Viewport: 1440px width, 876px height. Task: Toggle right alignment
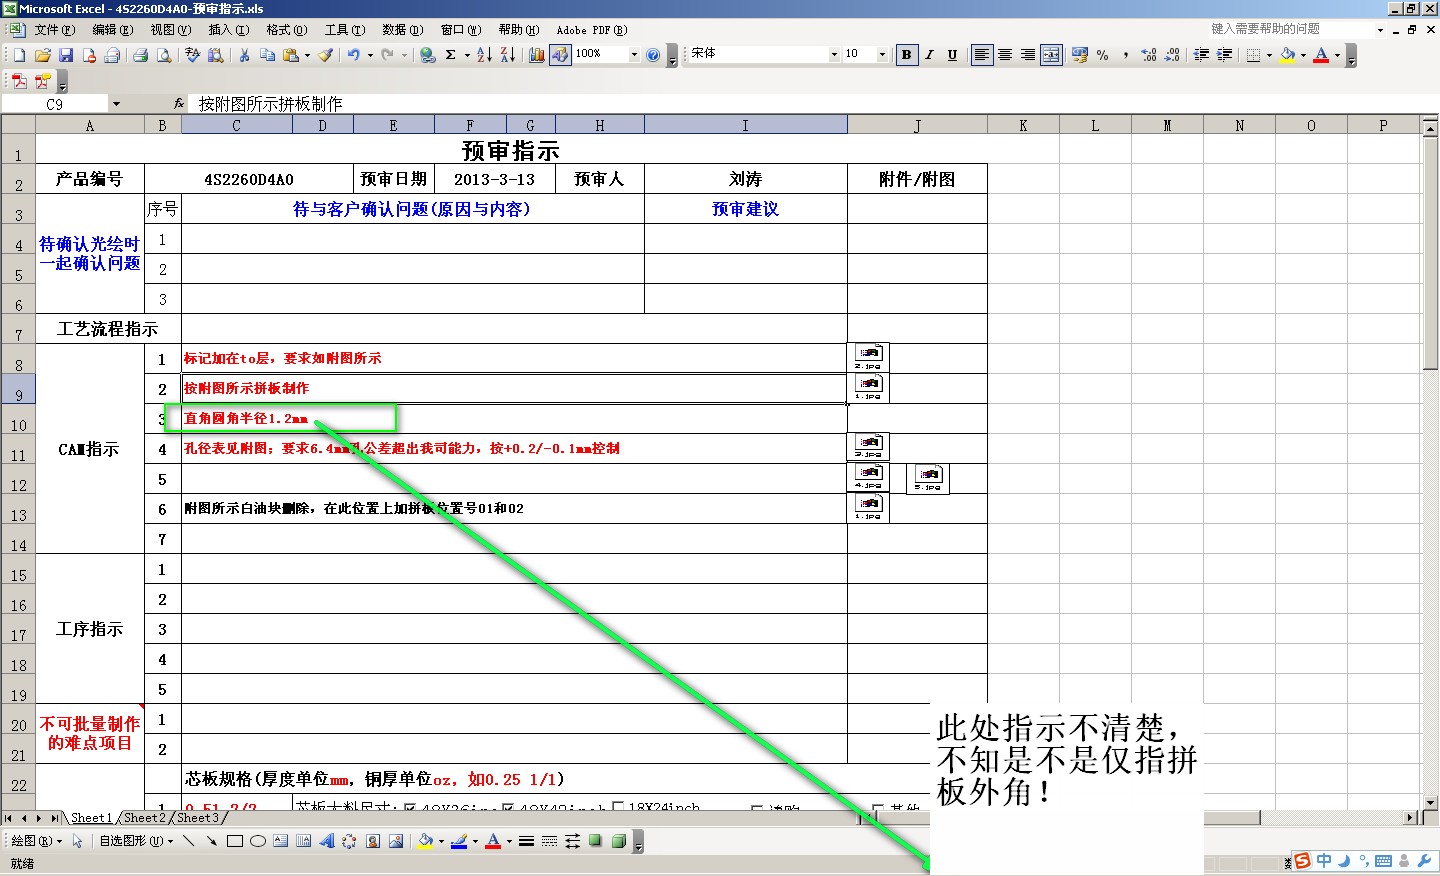point(1028,55)
